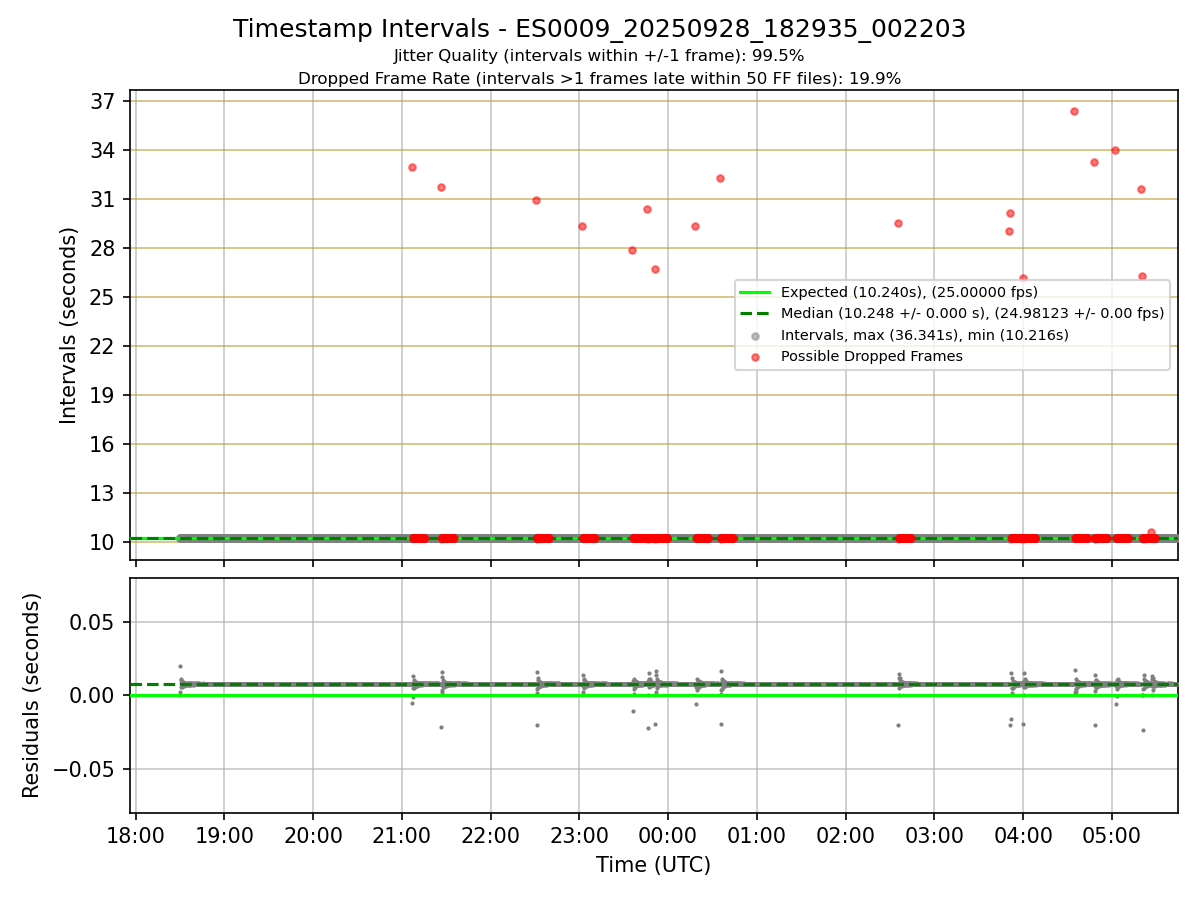Select the Residuals (seconds) y-axis label
This screenshot has height=900, width=1200.
[x=32, y=695]
